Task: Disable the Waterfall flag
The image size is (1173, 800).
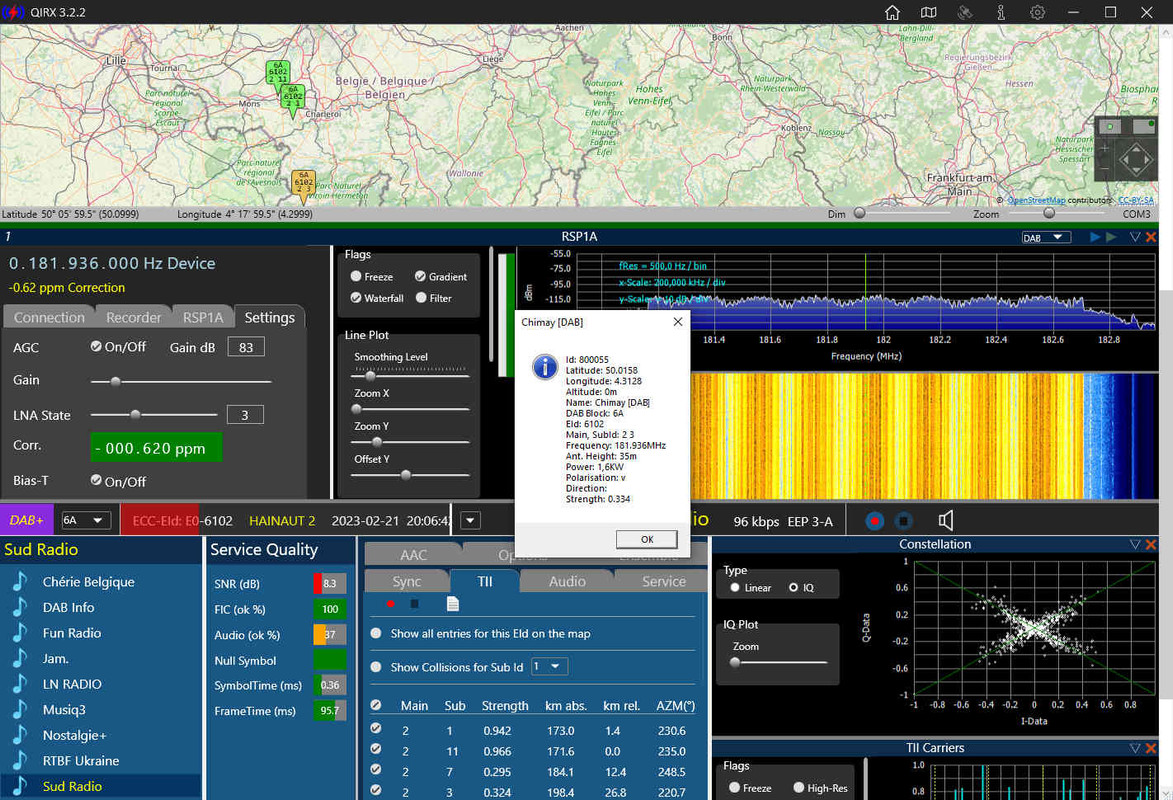Action: click(x=356, y=298)
